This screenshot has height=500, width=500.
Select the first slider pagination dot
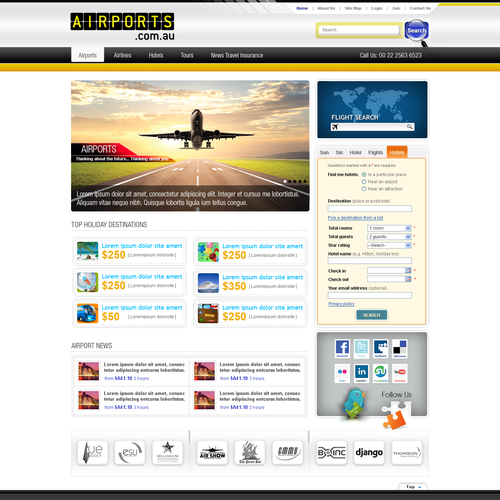[x=285, y=181]
